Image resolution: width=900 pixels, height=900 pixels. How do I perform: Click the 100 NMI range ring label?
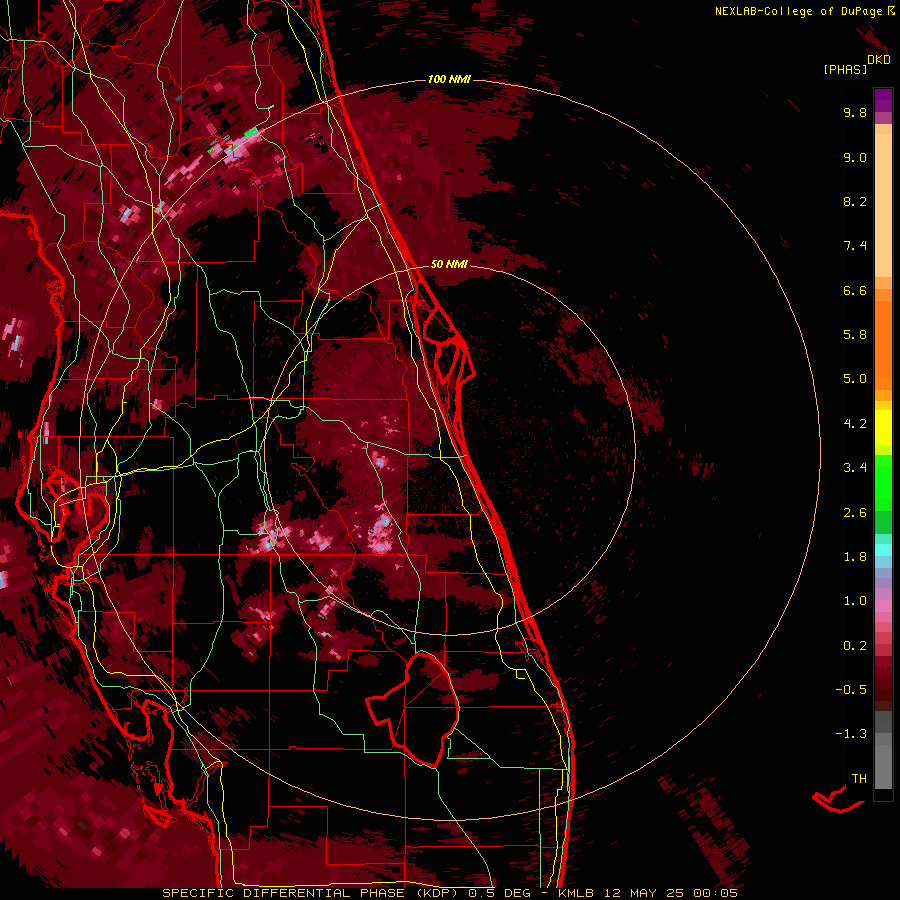tap(449, 79)
